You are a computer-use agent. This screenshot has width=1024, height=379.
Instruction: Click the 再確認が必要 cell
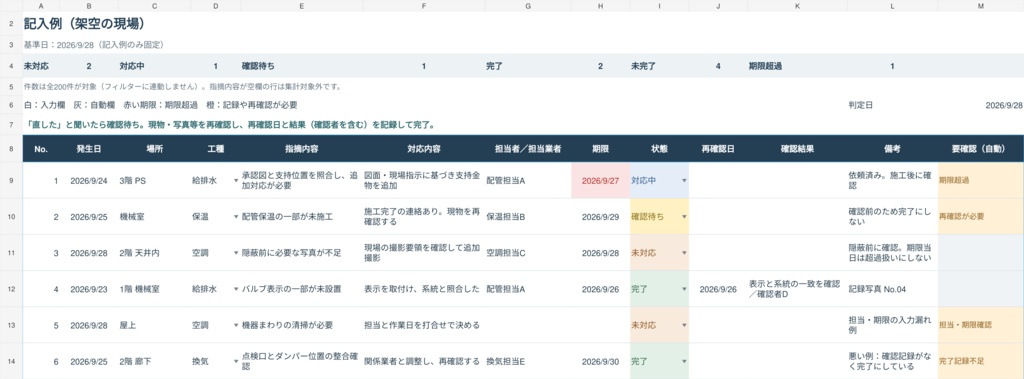pos(980,217)
